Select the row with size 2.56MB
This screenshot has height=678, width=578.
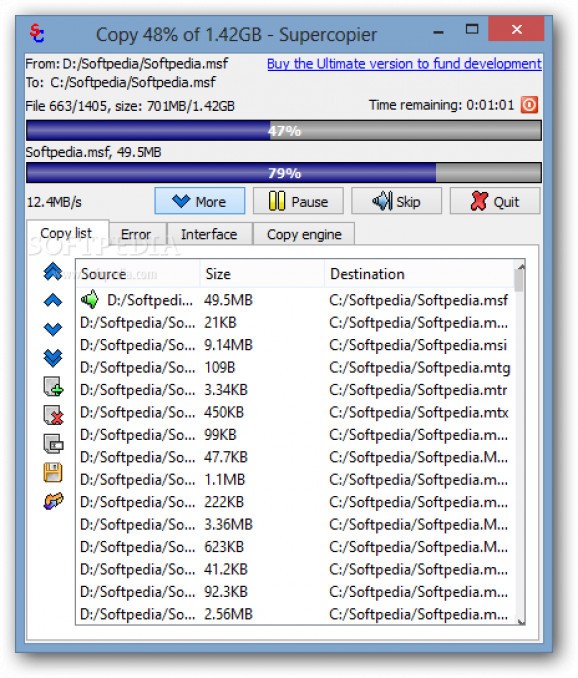pos(295,614)
